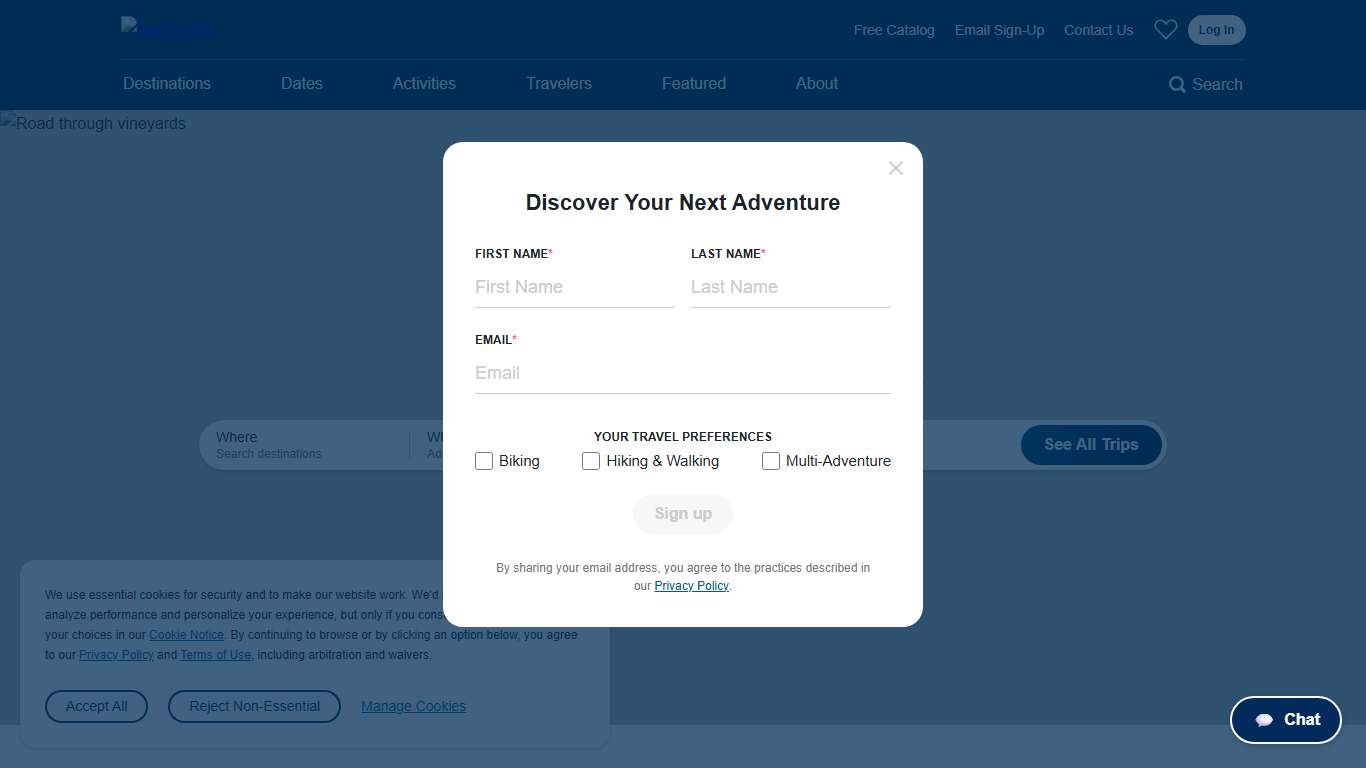Select the Featured menu item

pos(694,84)
